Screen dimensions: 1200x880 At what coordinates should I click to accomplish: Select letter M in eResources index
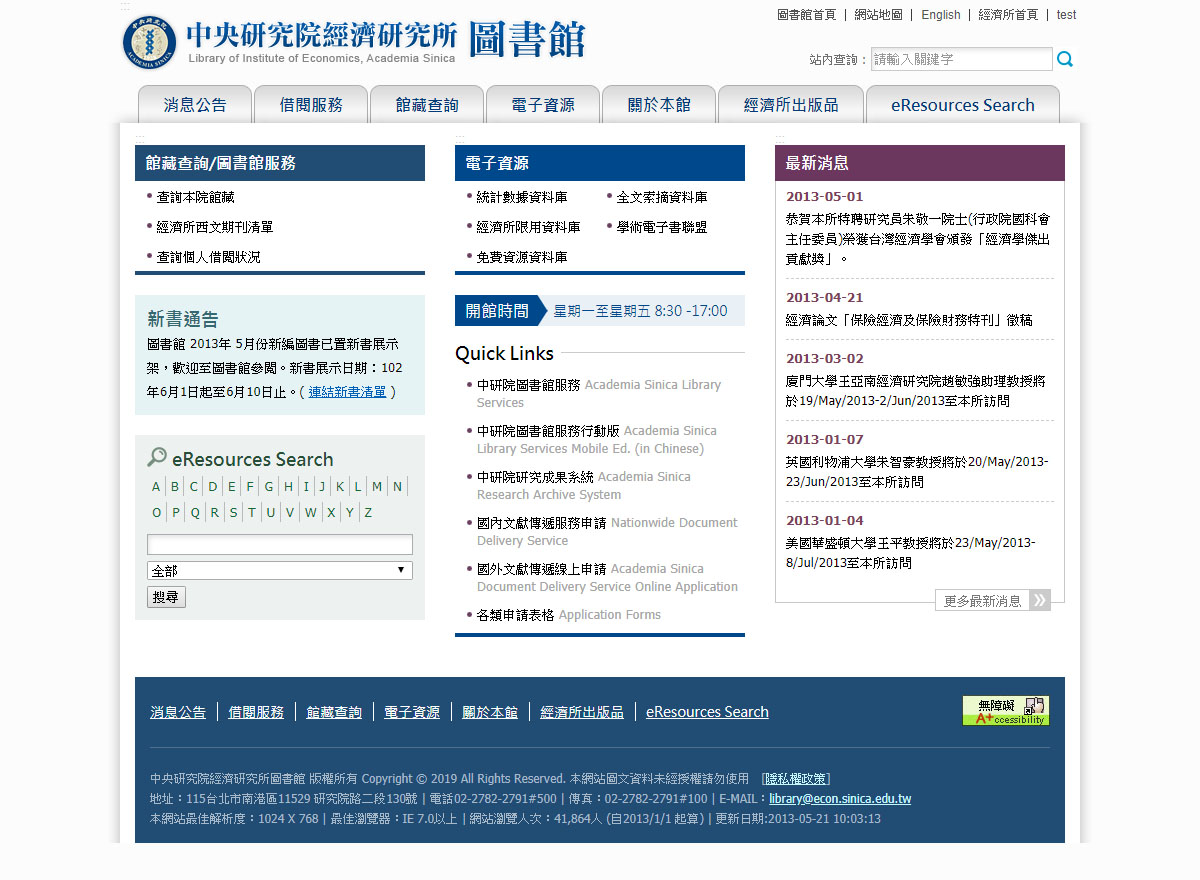coord(377,487)
